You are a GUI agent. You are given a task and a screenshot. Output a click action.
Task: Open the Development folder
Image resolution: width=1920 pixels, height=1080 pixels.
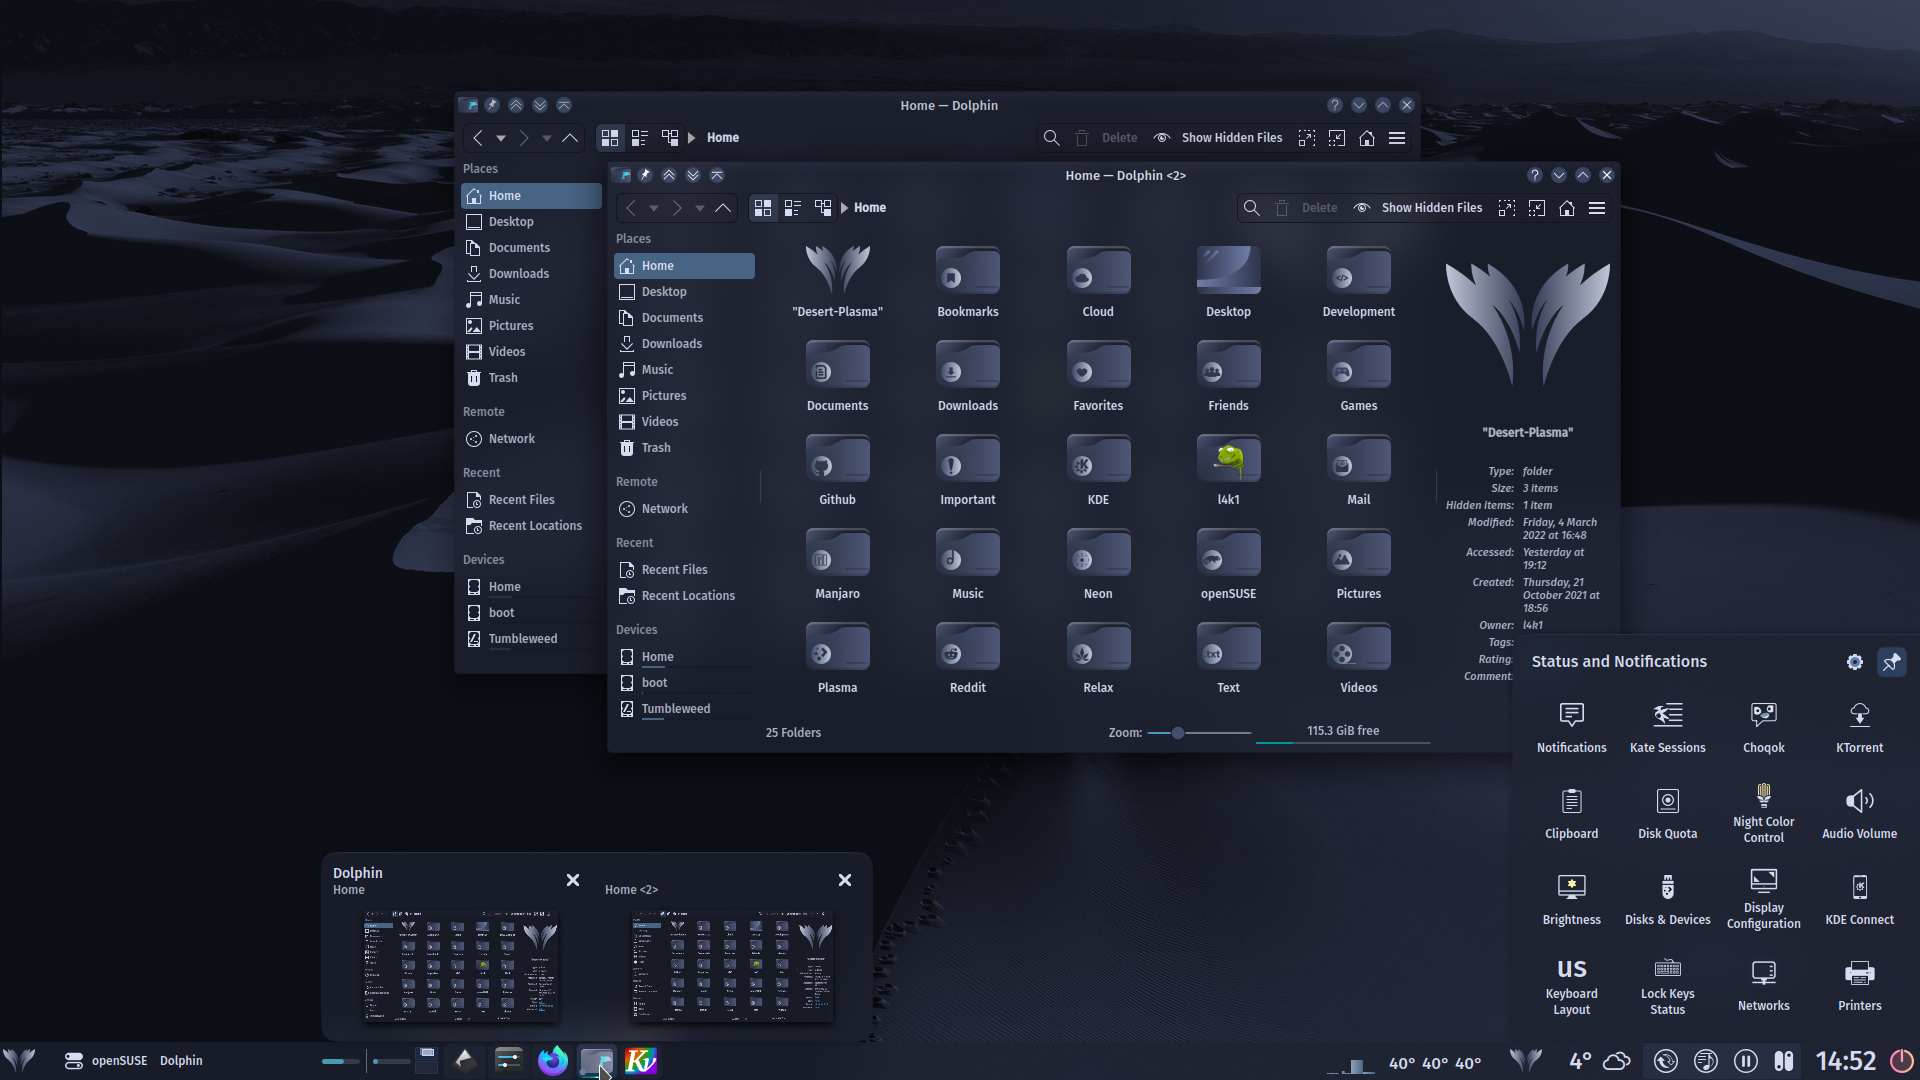pos(1358,282)
